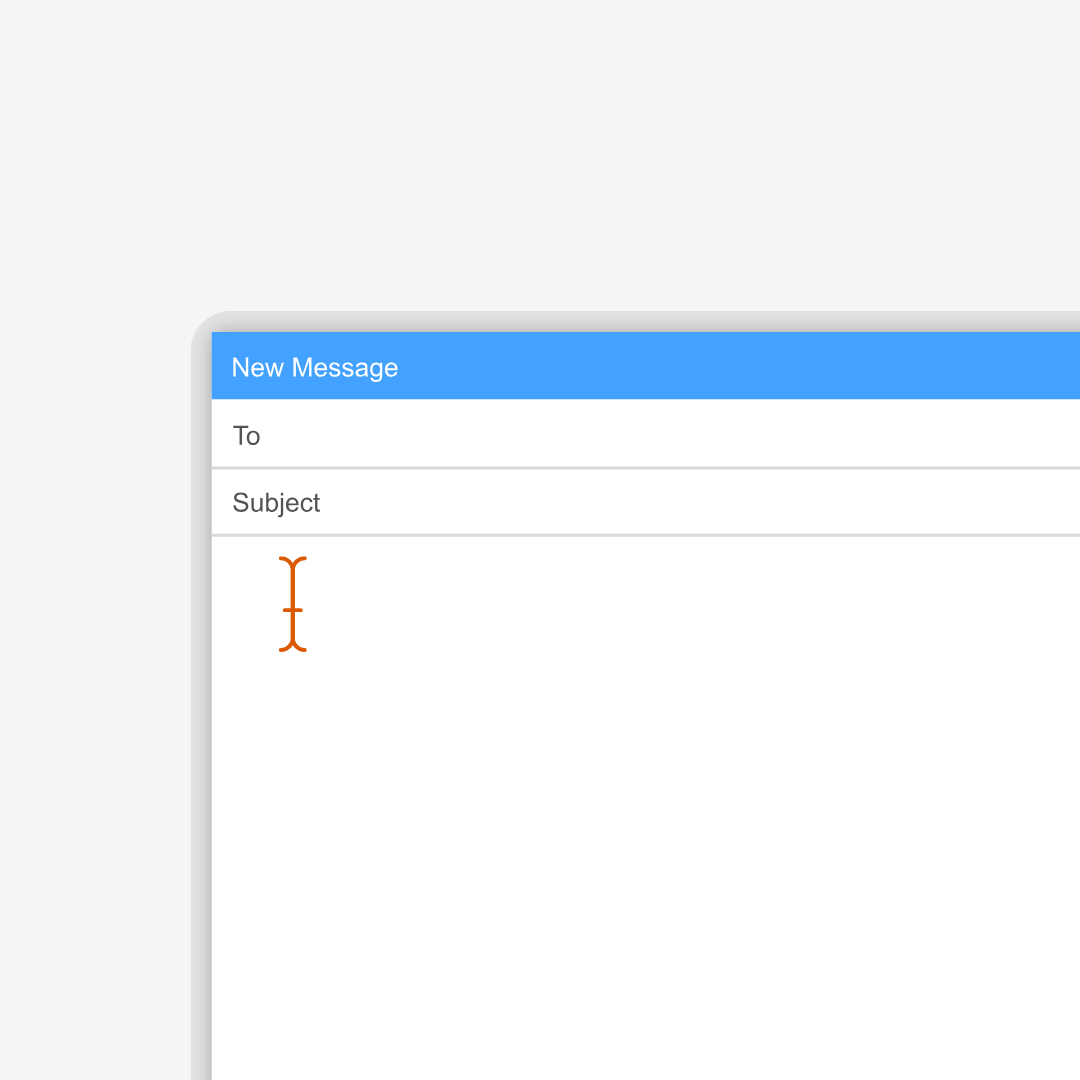Click the Subject line field
This screenshot has height=1080, width=1080.
600,502
